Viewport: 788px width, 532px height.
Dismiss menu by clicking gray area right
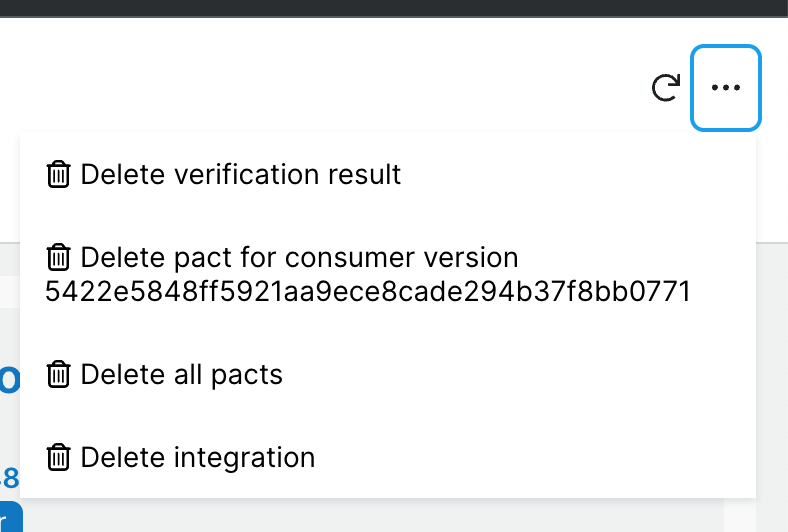(x=772, y=400)
